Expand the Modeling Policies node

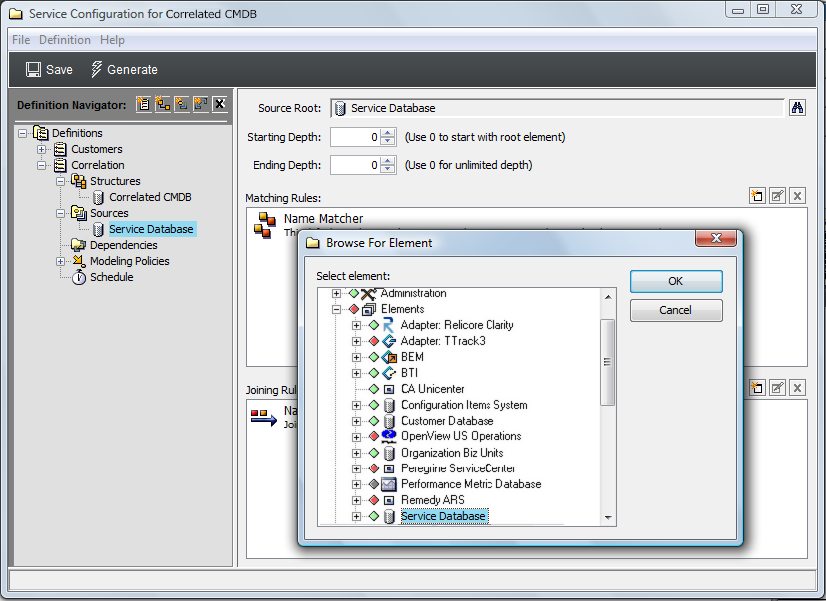click(61, 261)
